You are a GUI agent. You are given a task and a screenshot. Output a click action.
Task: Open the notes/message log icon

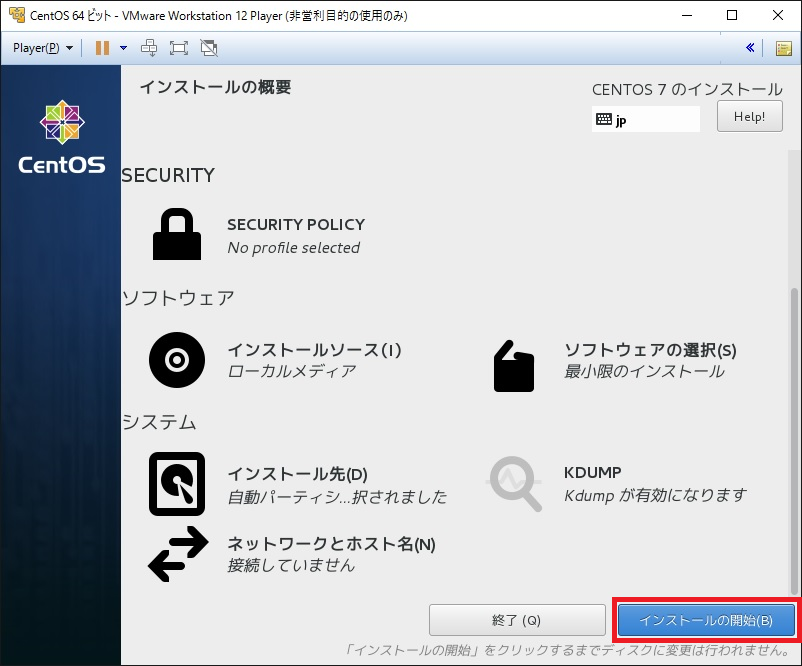point(784,49)
